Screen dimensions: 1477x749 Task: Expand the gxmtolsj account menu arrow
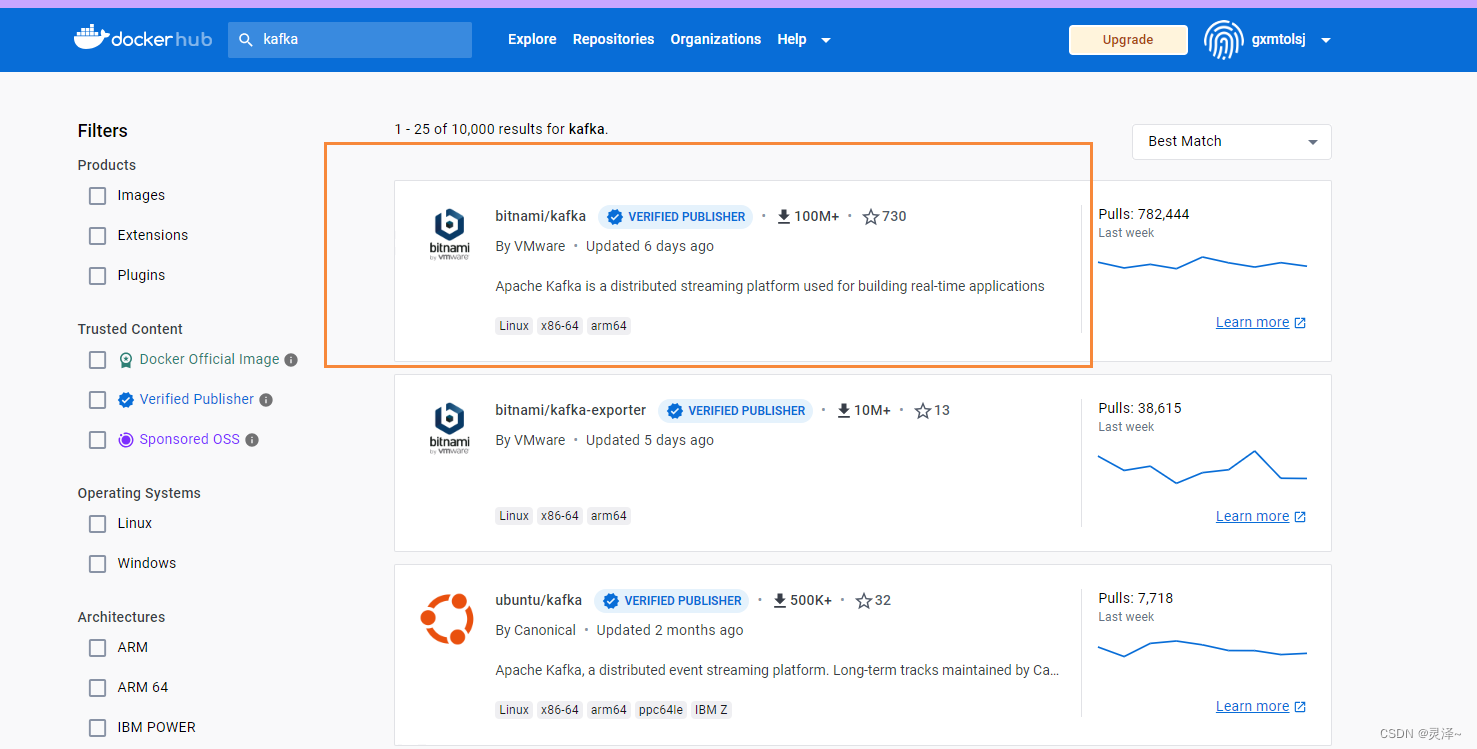(x=1326, y=41)
